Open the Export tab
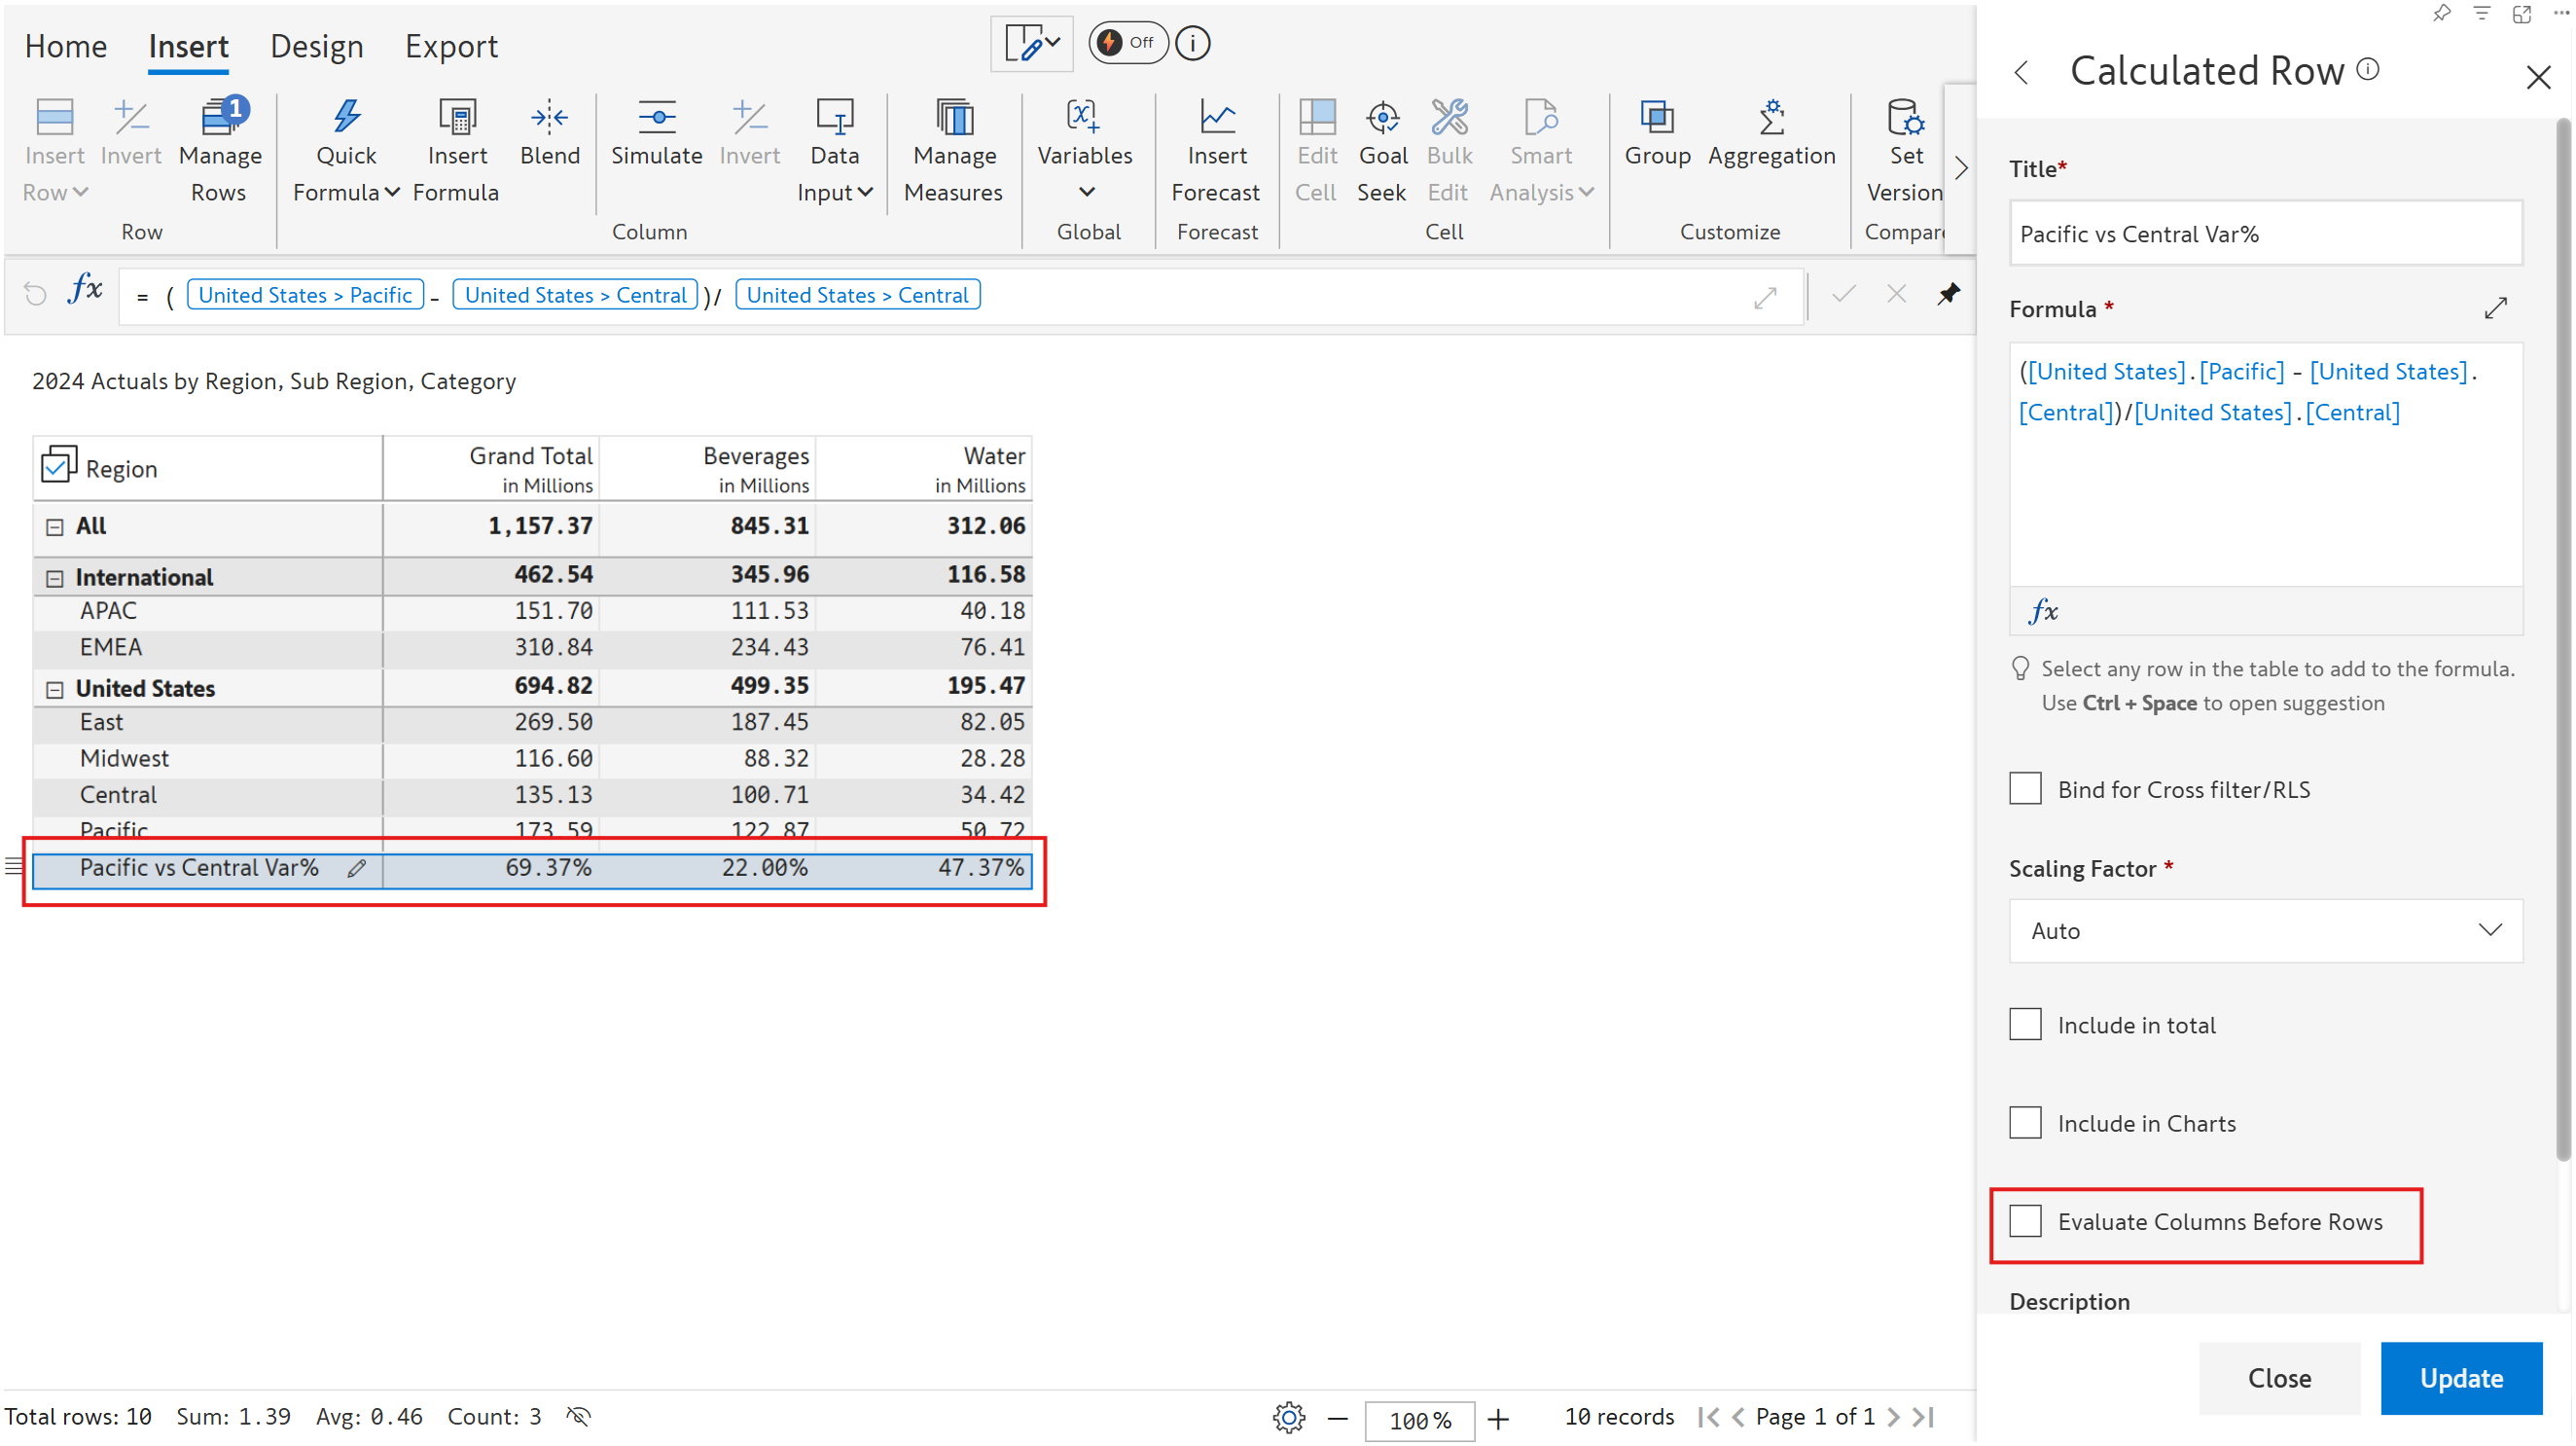This screenshot has width=2576, height=1446. (451, 47)
